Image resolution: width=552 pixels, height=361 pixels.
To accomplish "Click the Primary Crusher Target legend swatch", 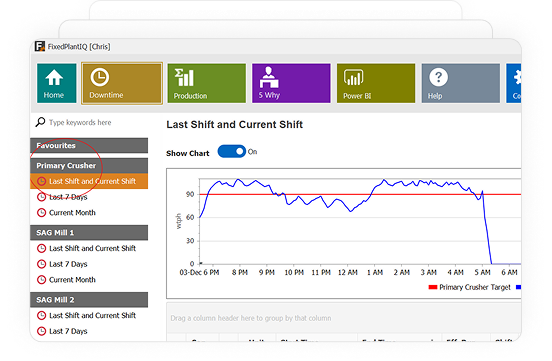I will pyautogui.click(x=433, y=287).
